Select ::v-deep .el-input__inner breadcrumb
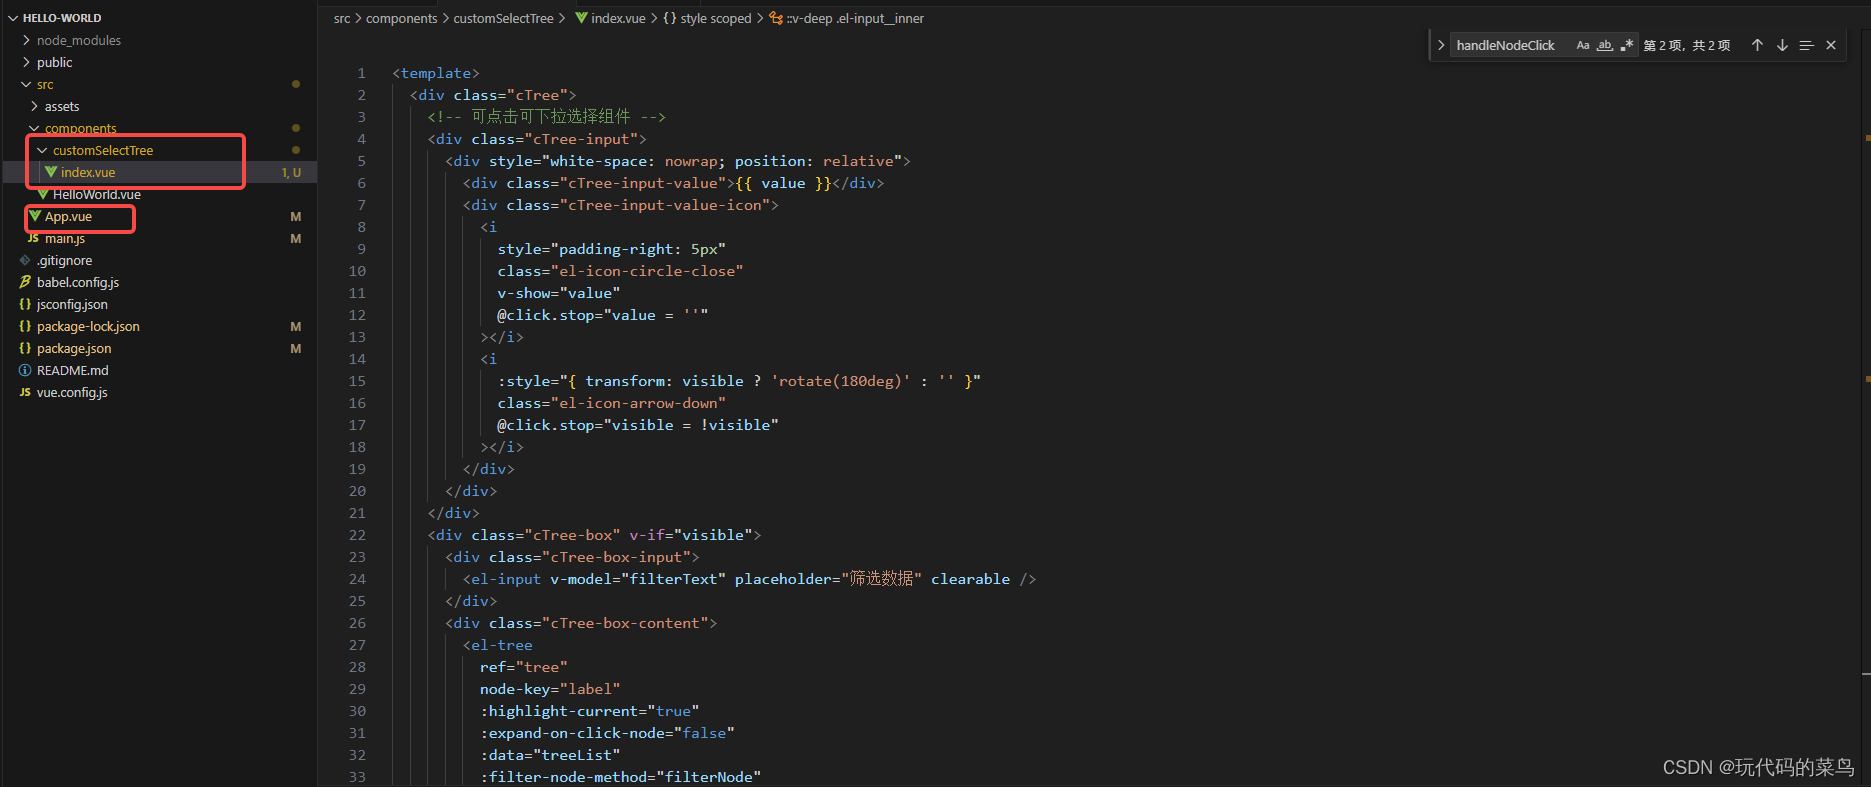Viewport: 1871px width, 787px height. [x=856, y=18]
